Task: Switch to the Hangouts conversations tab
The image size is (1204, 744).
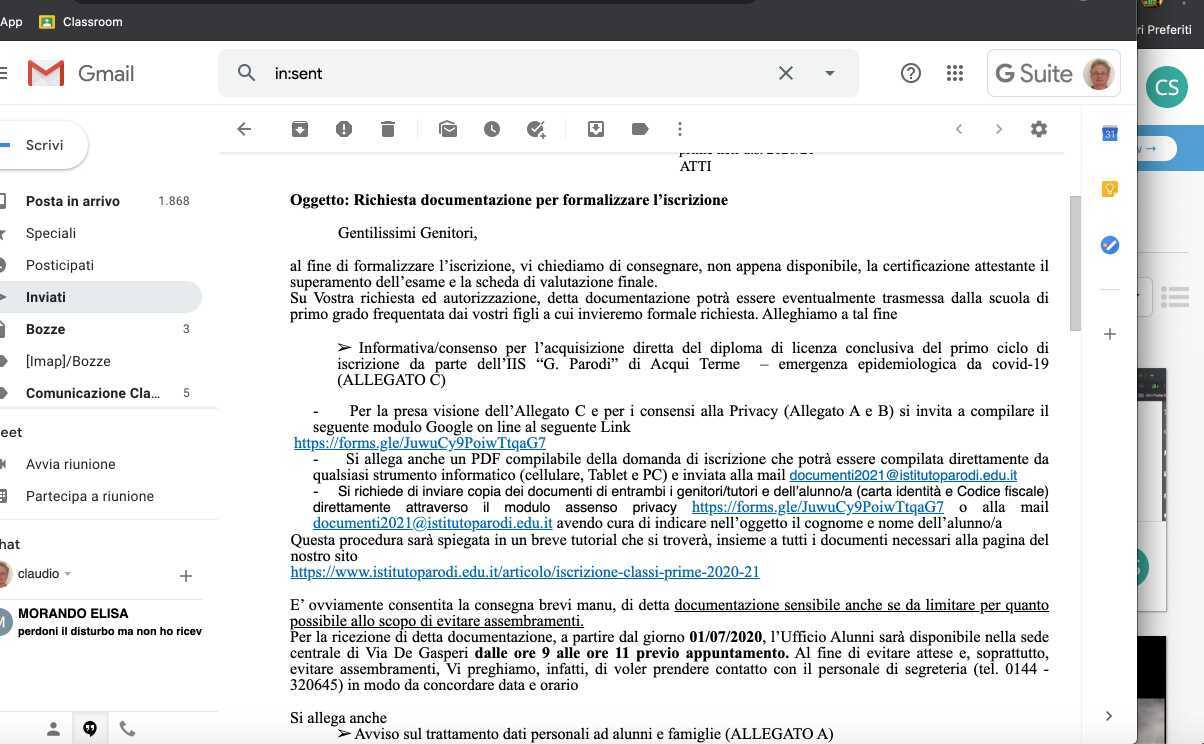Action: click(90, 729)
